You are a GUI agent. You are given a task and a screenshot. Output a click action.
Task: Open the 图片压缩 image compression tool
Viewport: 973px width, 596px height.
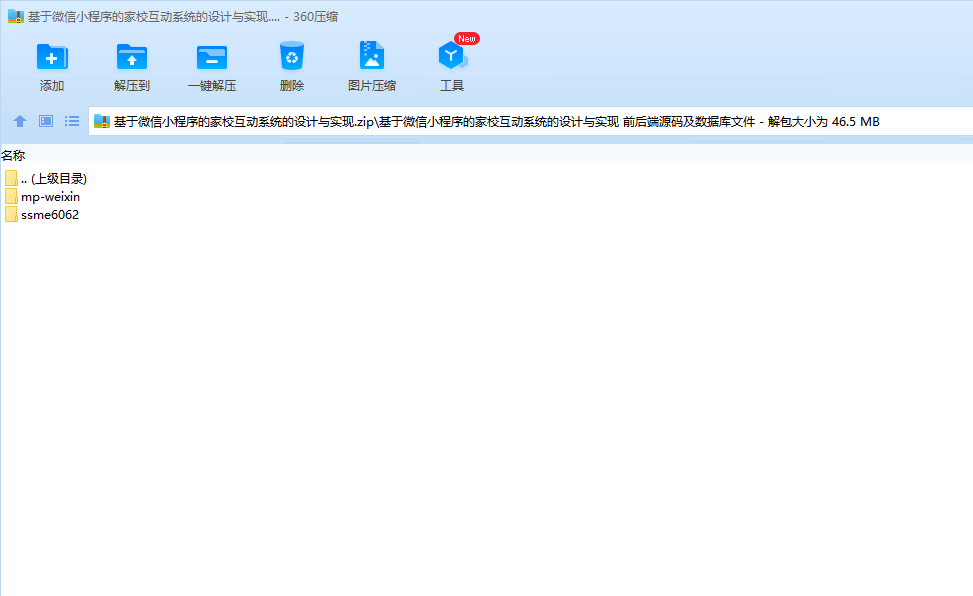pyautogui.click(x=372, y=56)
